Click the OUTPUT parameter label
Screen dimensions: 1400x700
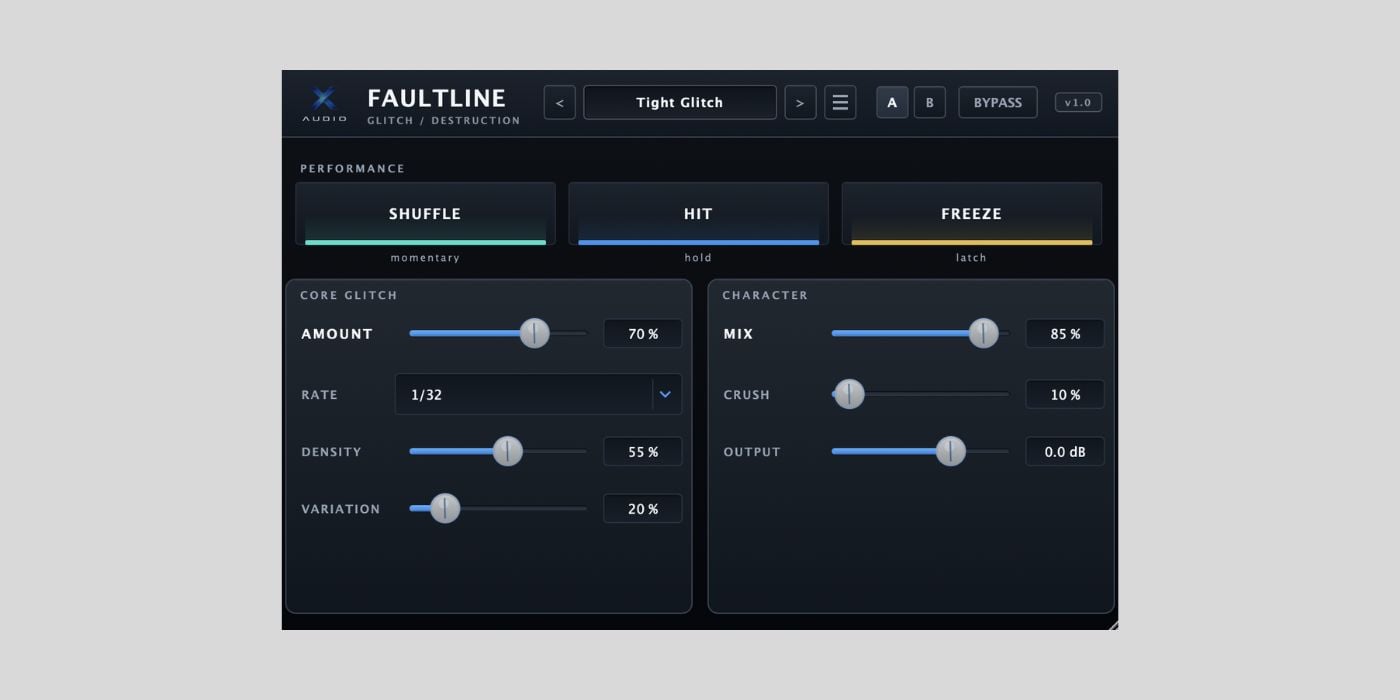pos(752,452)
